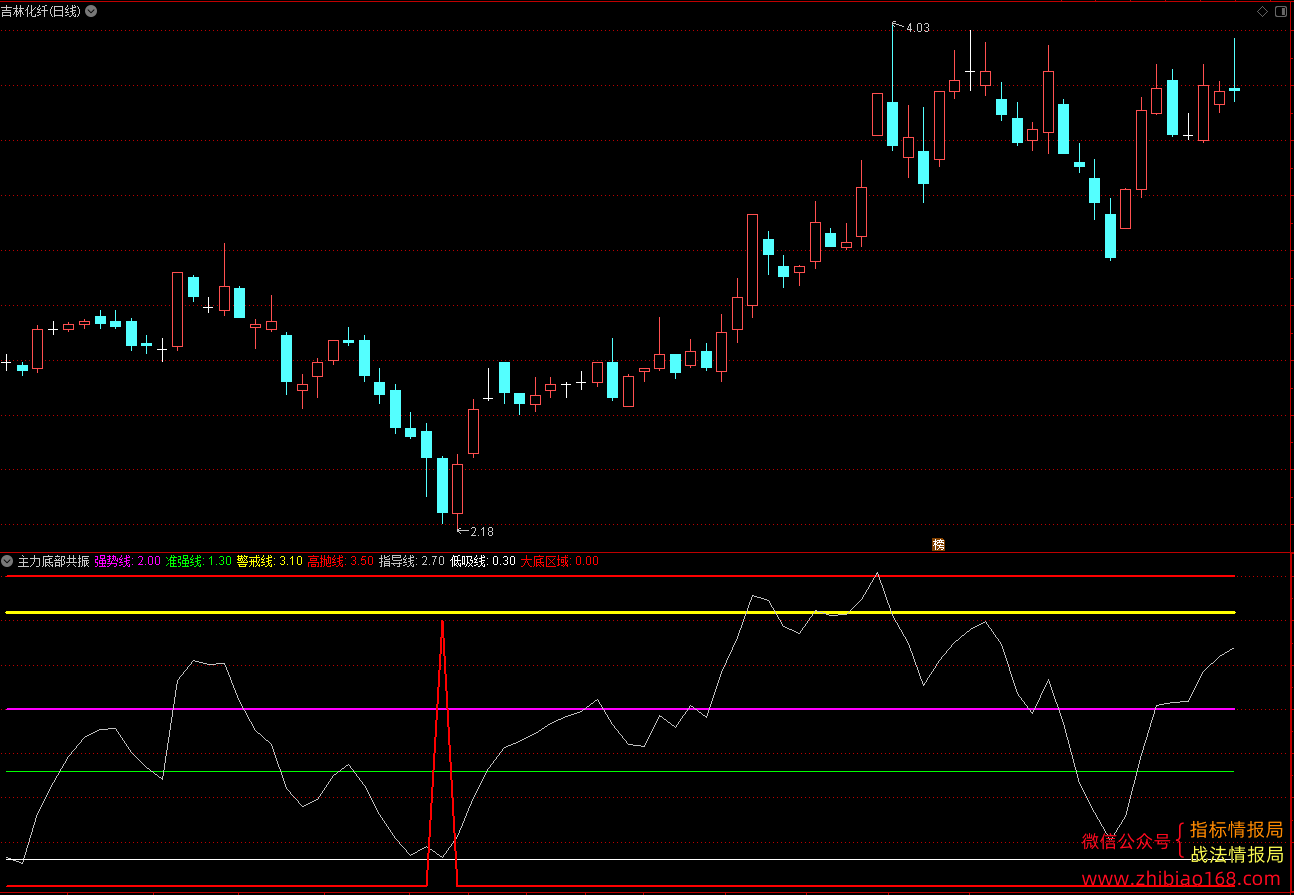The height and width of the screenshot is (895, 1294).
Task: Click the orange 榜 marker below the chart
Action: coord(938,545)
